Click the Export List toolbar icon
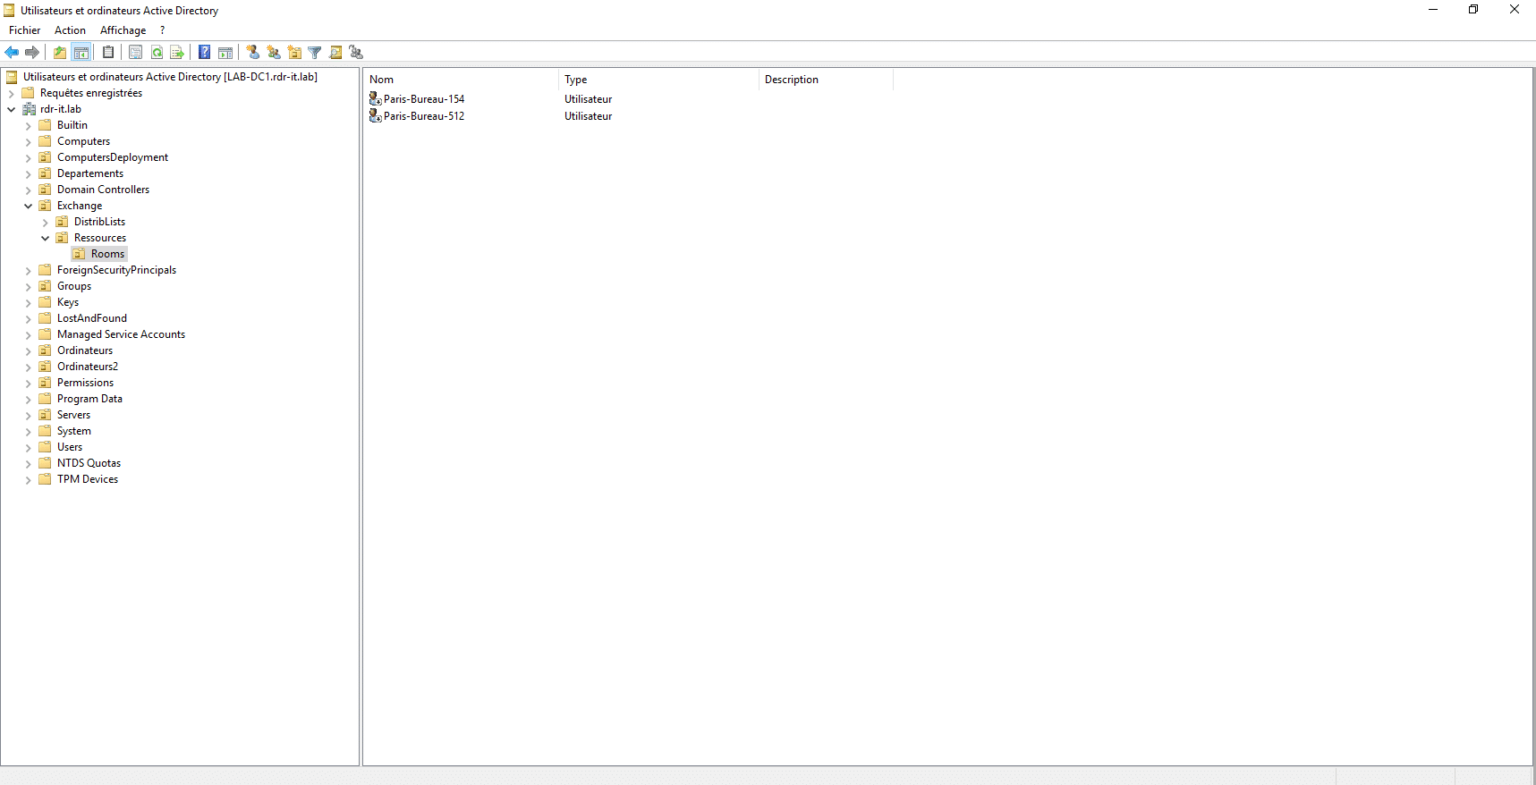The width and height of the screenshot is (1536, 785). coord(177,52)
